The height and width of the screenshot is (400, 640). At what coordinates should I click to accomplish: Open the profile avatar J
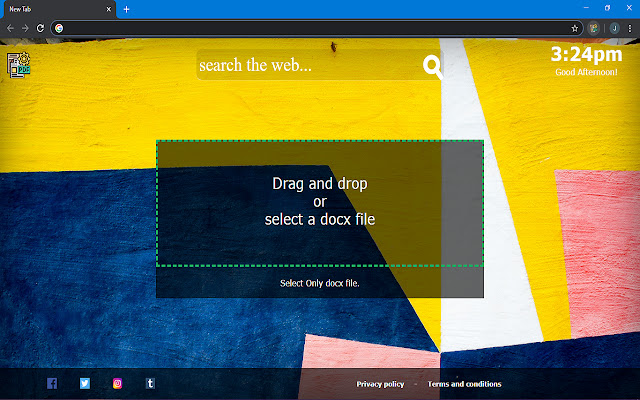614,28
